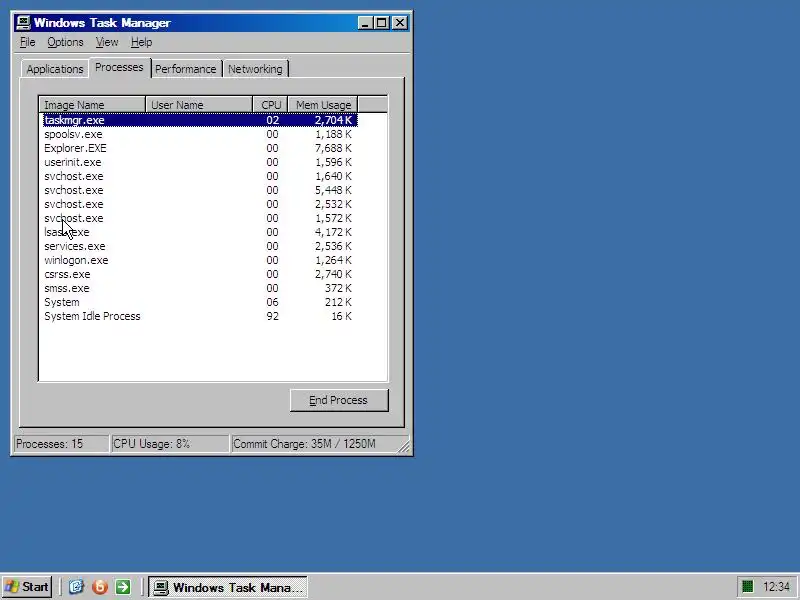Click the Task Manager title bar icon
Viewport: 800px width, 600px height.
coord(23,22)
